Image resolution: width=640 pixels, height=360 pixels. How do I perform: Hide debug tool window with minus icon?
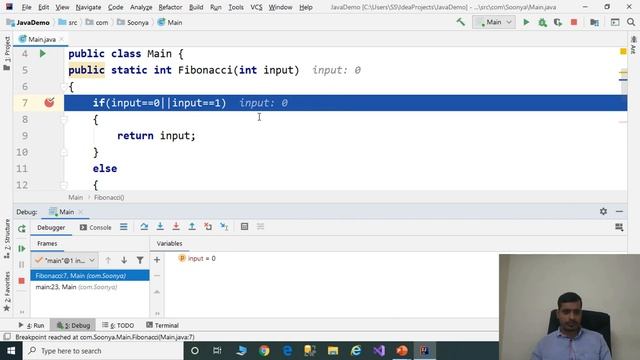pyautogui.click(x=619, y=211)
